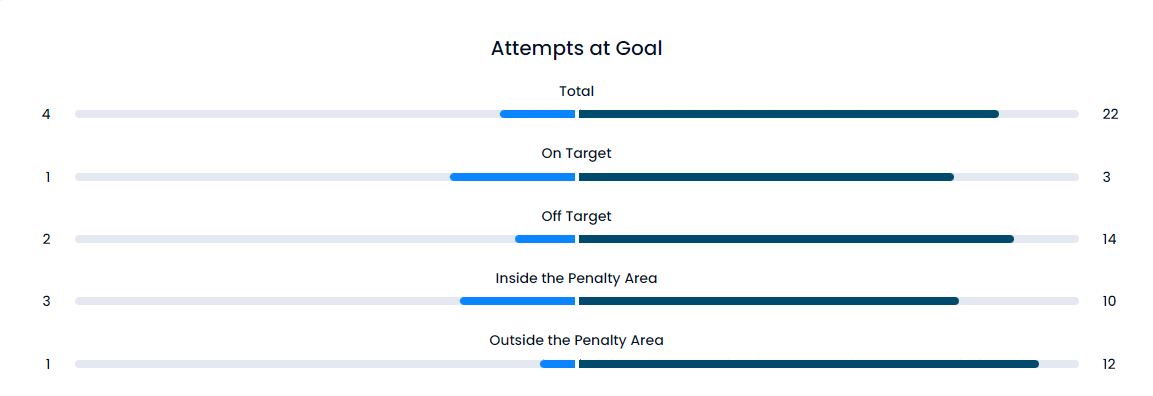Screen dimensions: 1153x396
Task: Click light blue Inside the Penalty Area bar
Action: (x=517, y=301)
